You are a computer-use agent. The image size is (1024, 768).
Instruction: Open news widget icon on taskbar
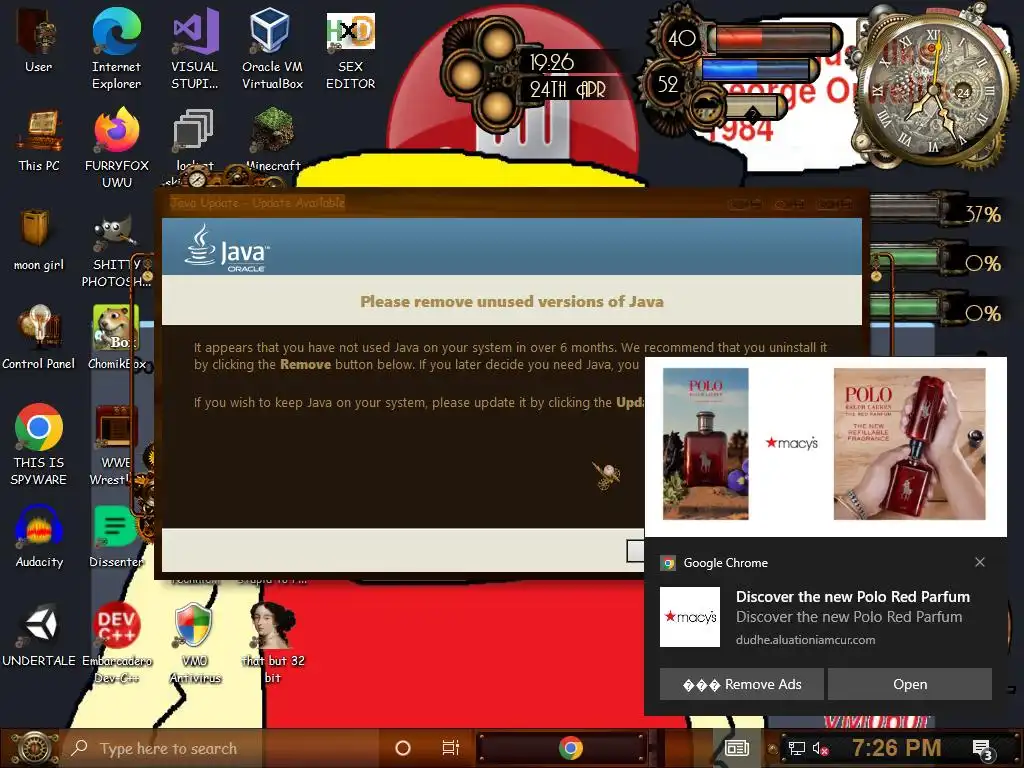(x=737, y=748)
